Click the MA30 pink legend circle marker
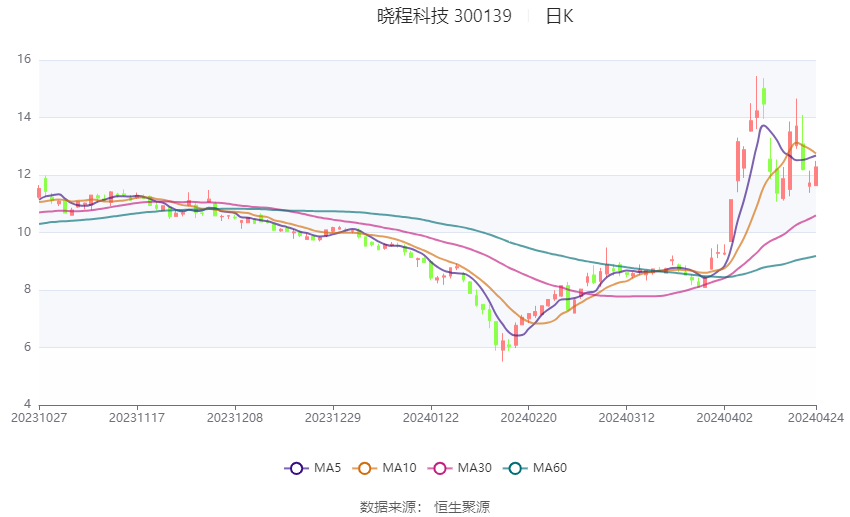 click(437, 468)
